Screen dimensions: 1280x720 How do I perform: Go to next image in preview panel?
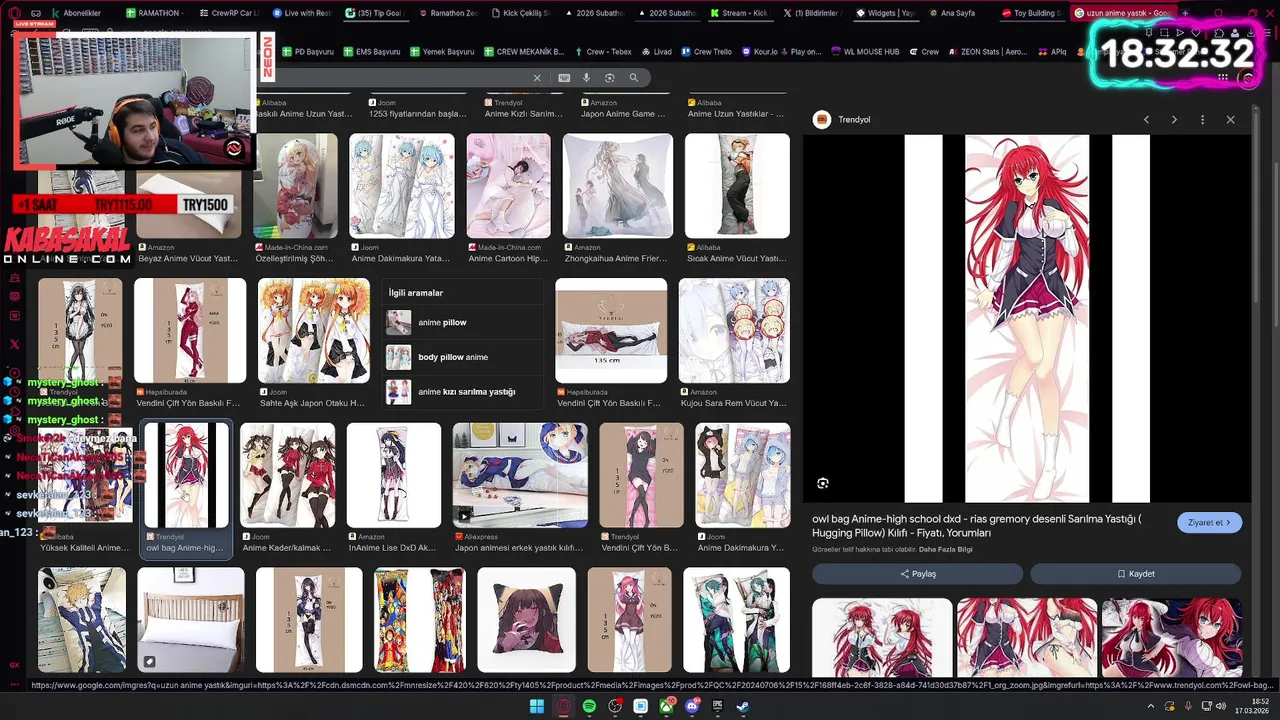click(x=1174, y=120)
